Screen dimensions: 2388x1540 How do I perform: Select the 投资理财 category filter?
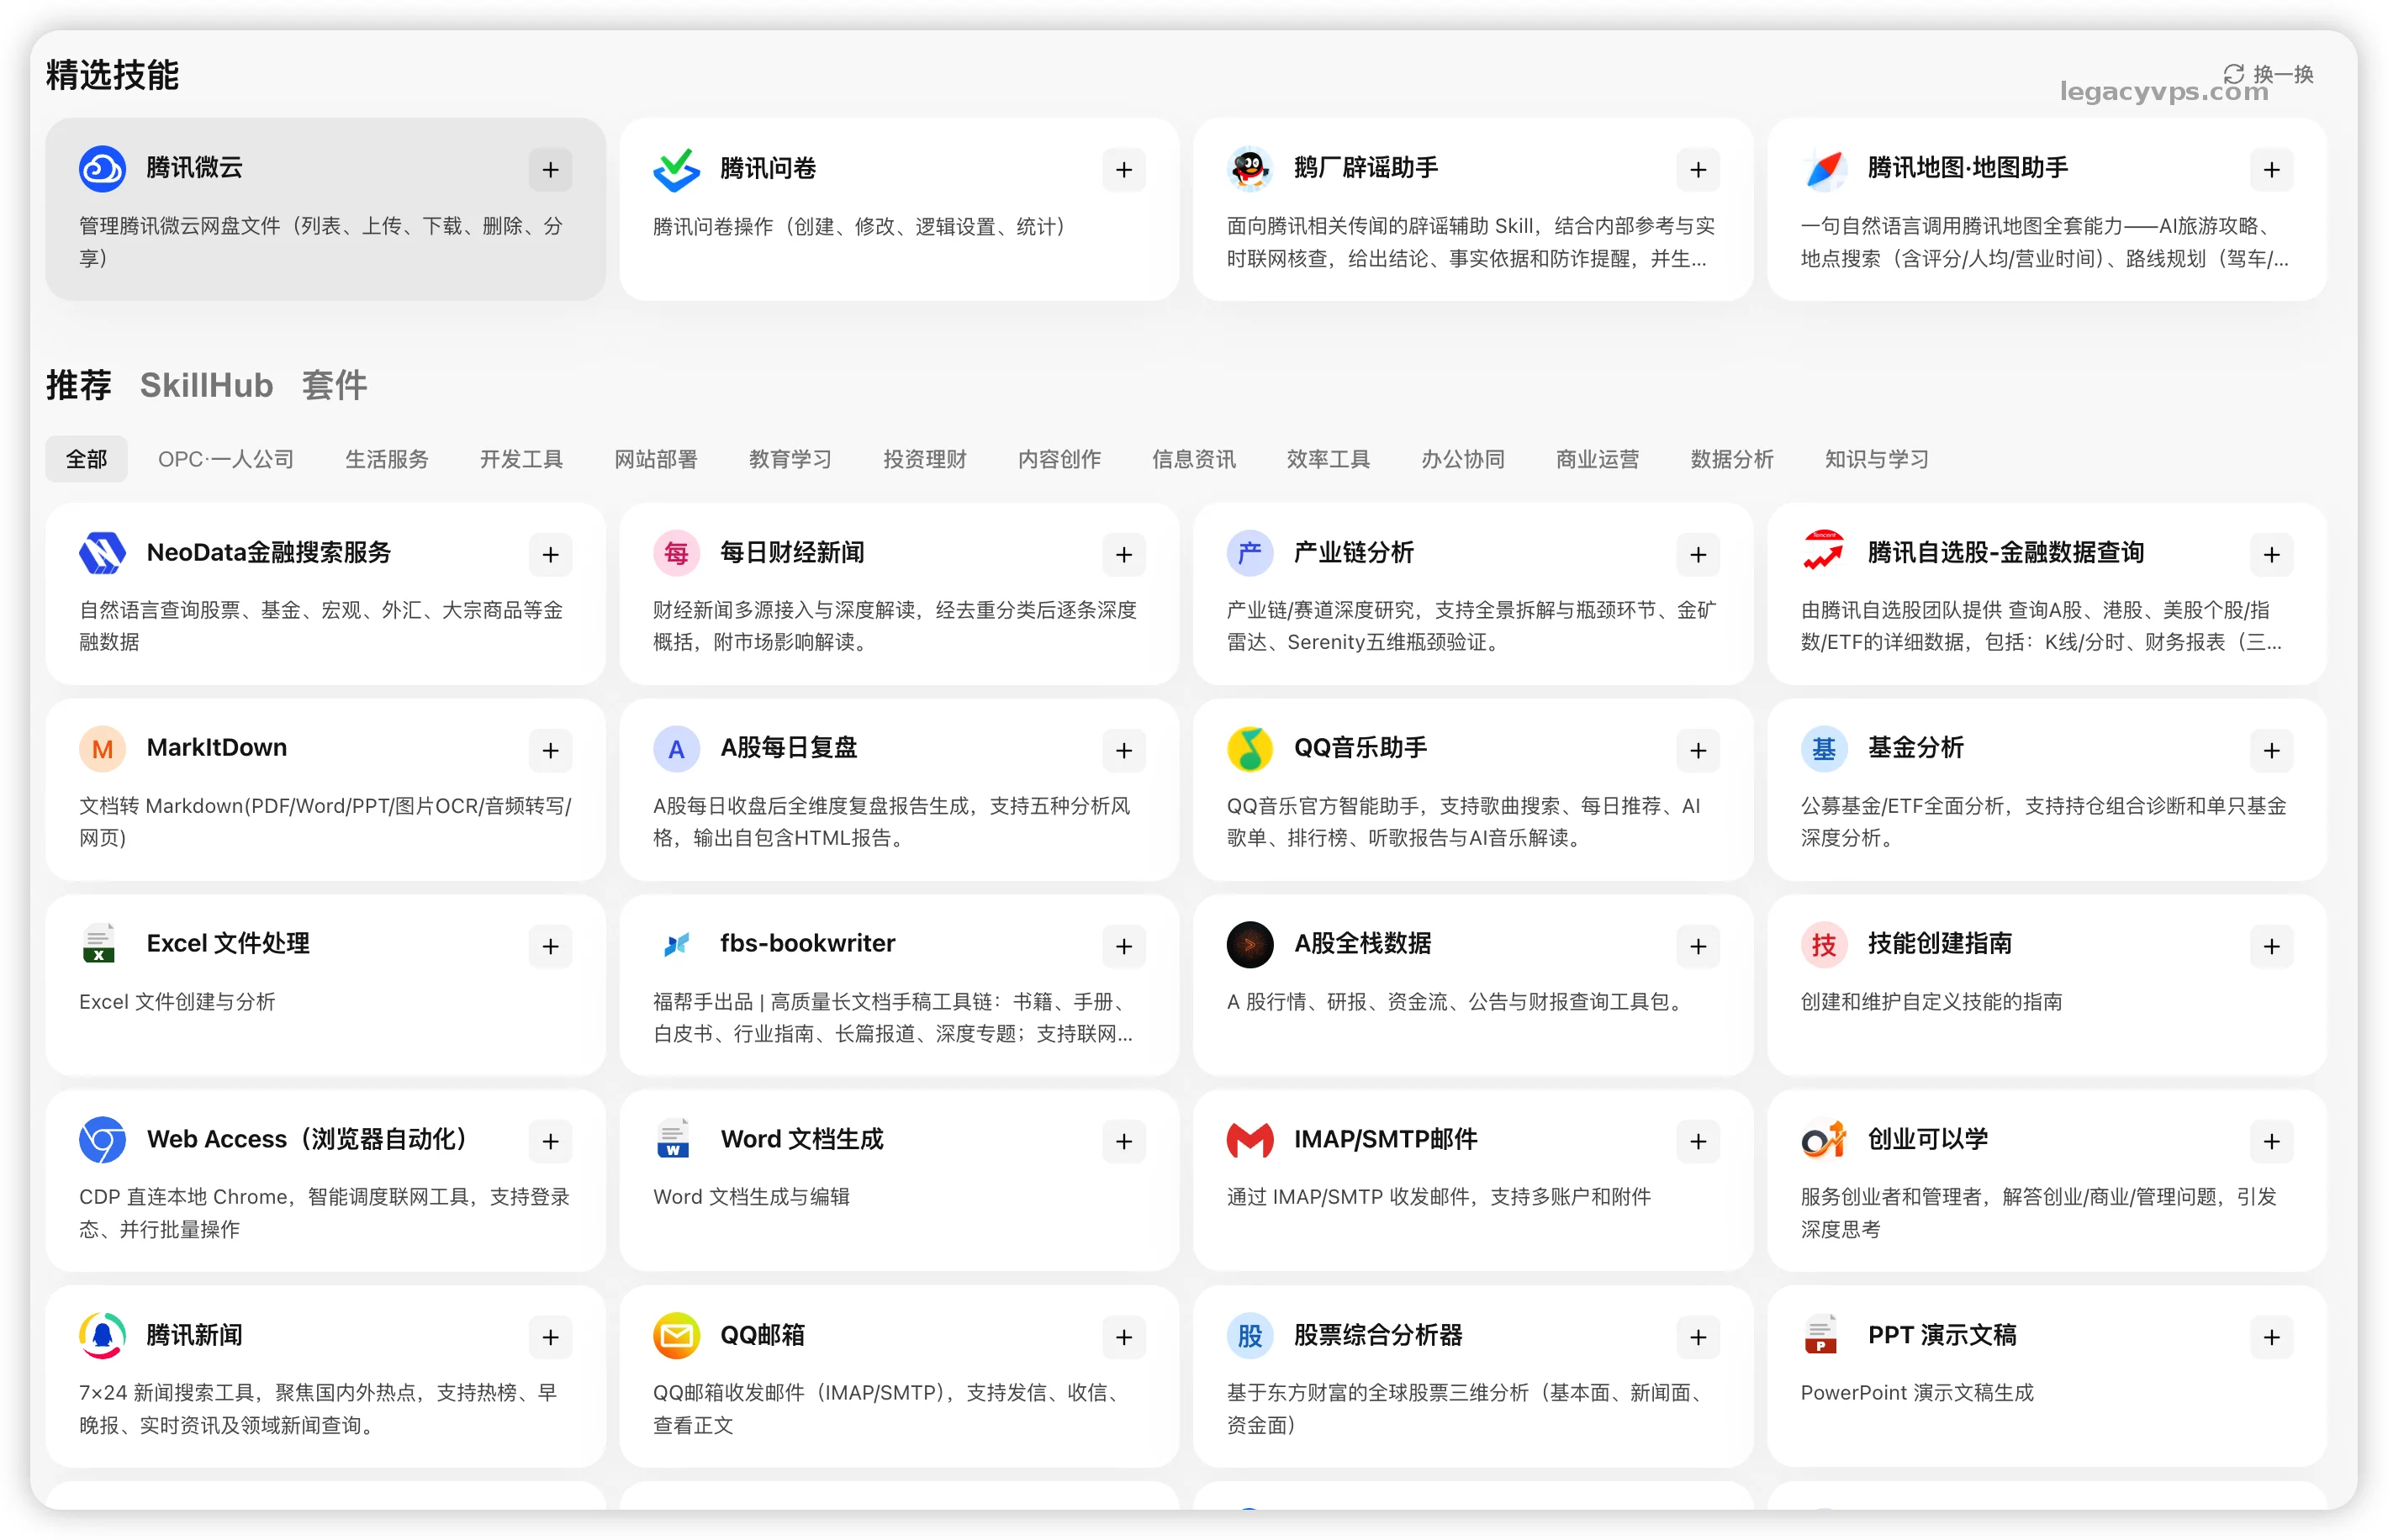coord(924,459)
